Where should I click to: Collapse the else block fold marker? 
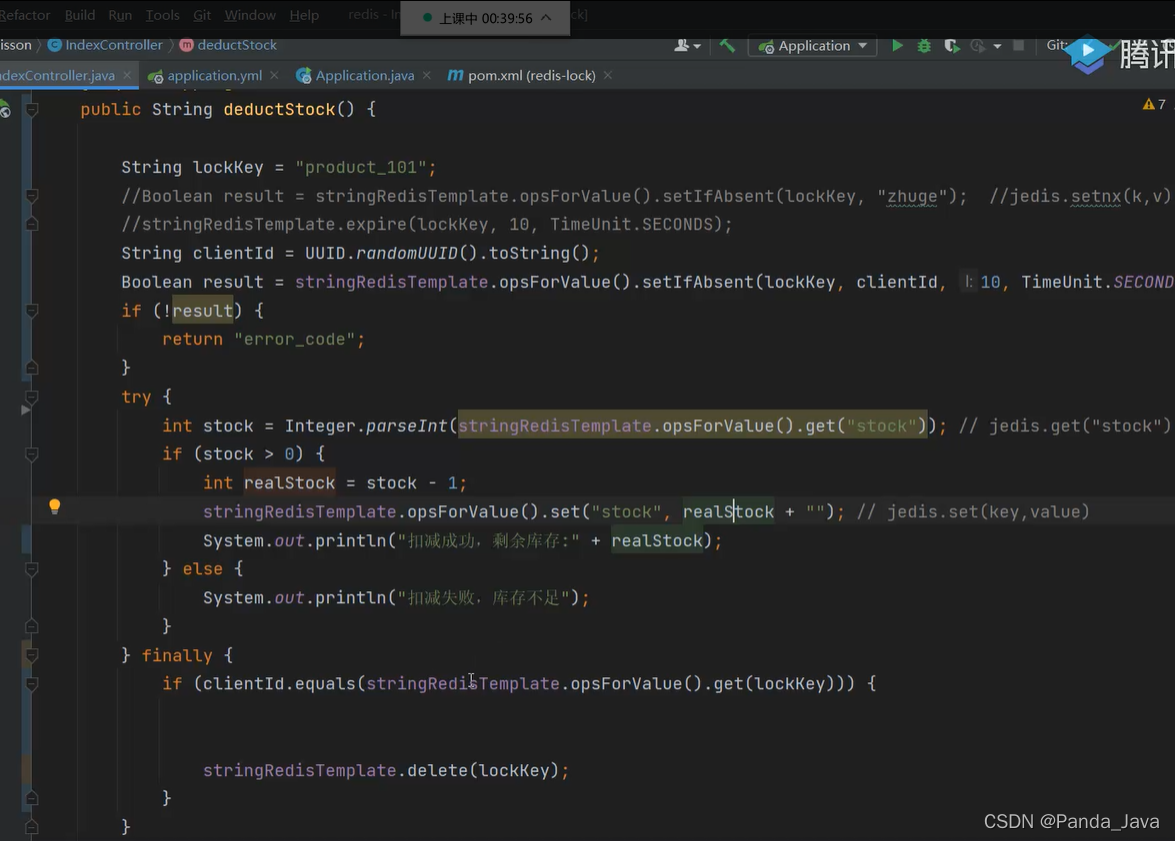pyautogui.click(x=32, y=570)
